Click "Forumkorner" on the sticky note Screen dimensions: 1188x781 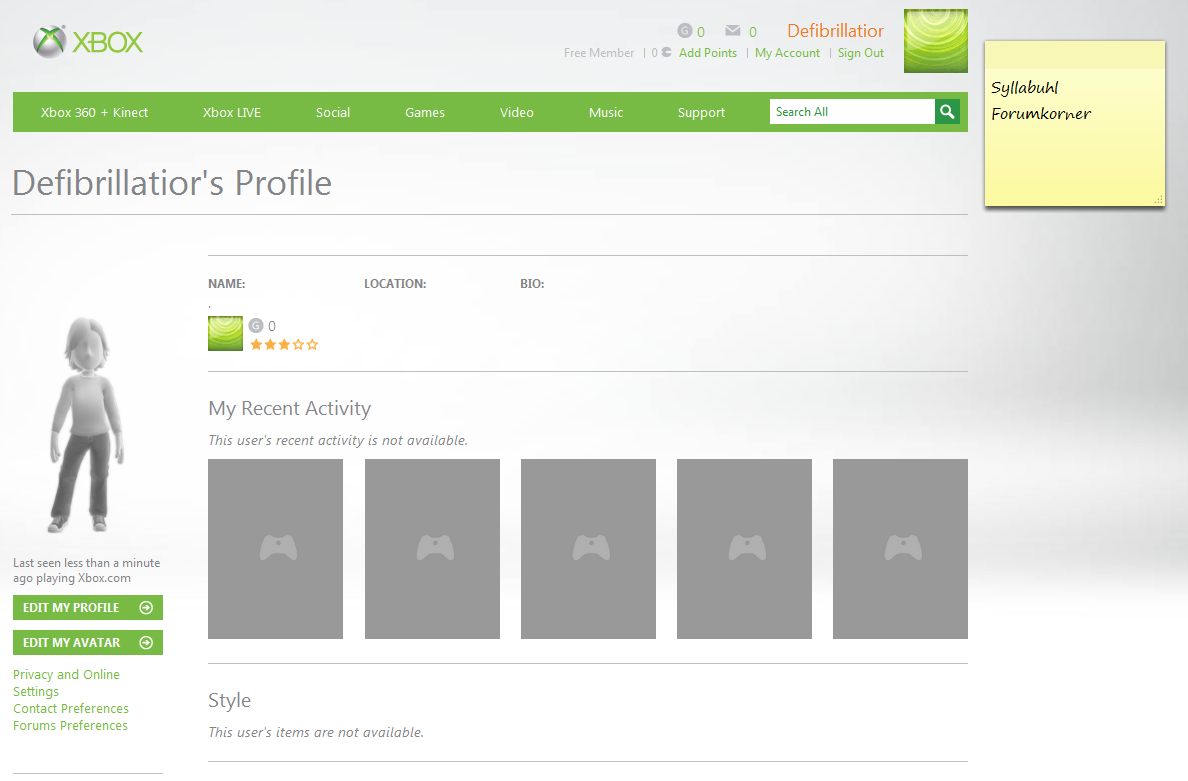coord(1041,114)
